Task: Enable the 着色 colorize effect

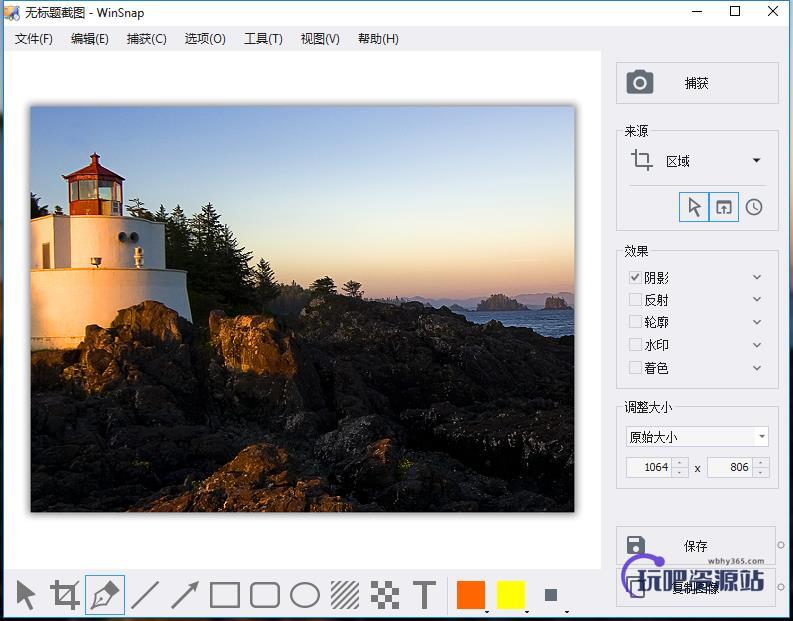Action: (x=635, y=368)
